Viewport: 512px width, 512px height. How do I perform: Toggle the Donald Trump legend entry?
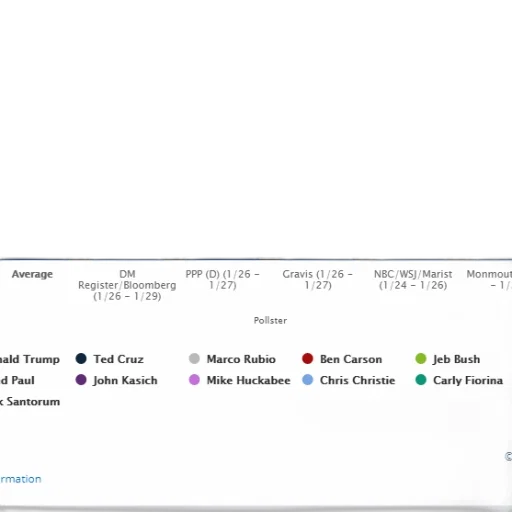30,359
